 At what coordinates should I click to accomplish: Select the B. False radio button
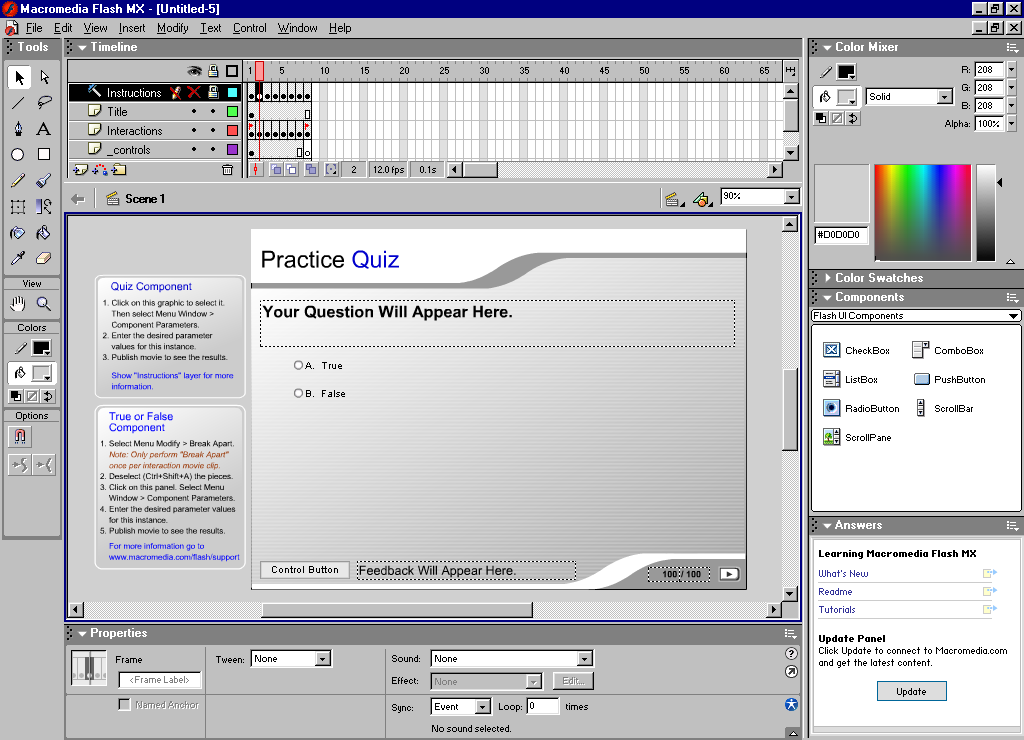(298, 393)
